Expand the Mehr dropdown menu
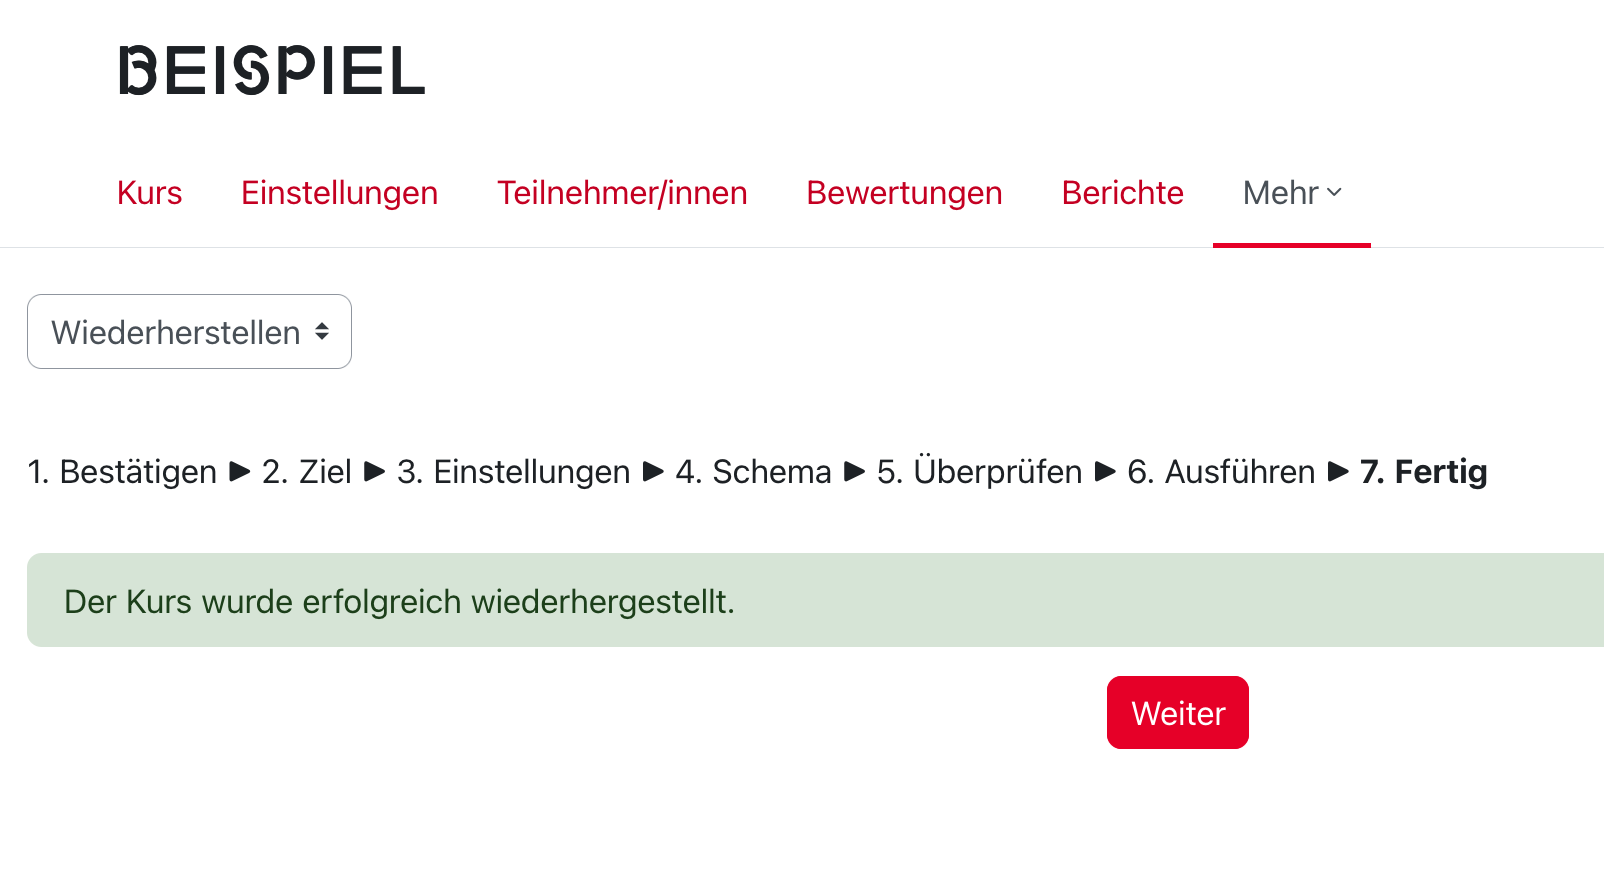 tap(1291, 193)
